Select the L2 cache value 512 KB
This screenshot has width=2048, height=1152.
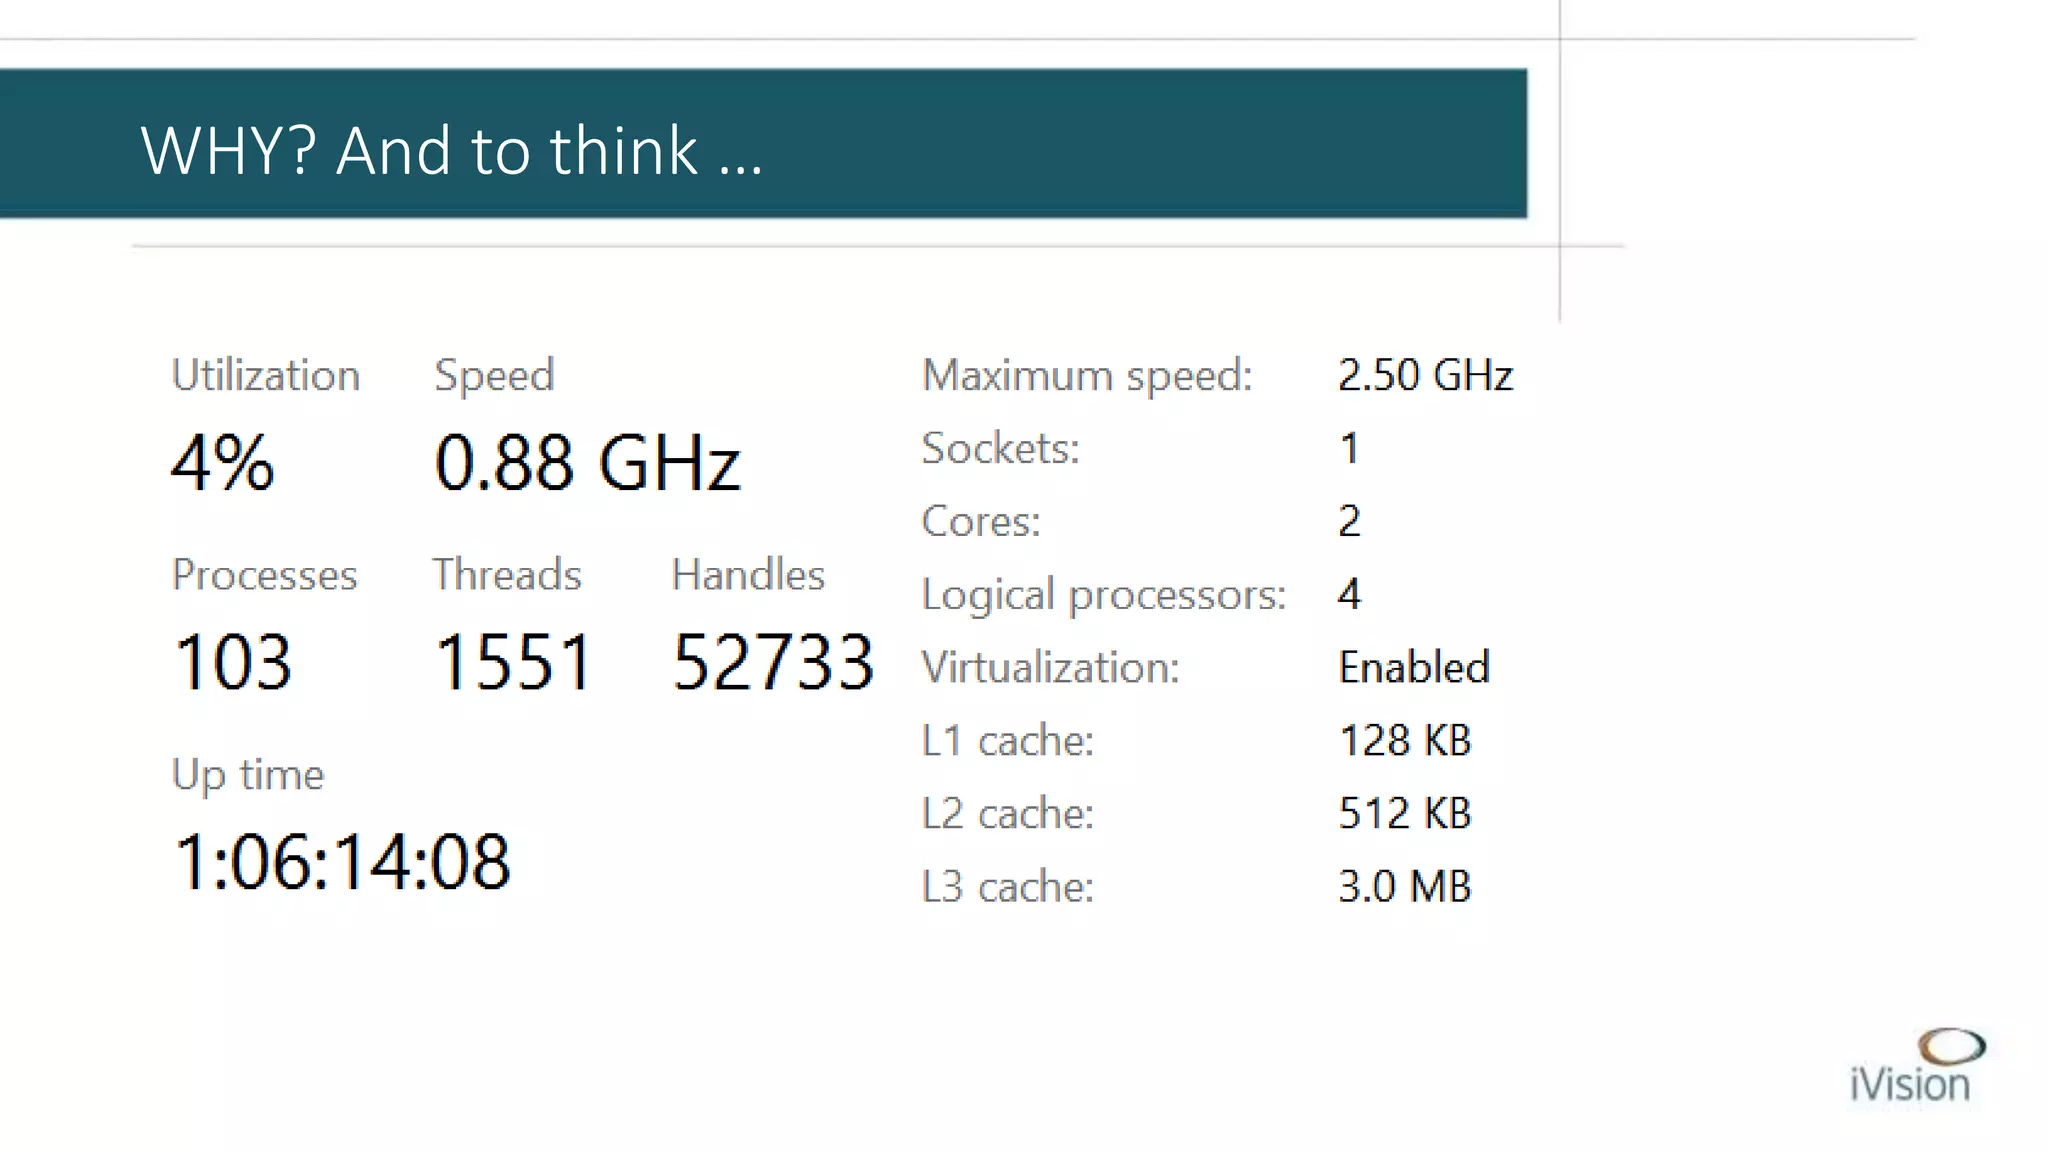1405,814
